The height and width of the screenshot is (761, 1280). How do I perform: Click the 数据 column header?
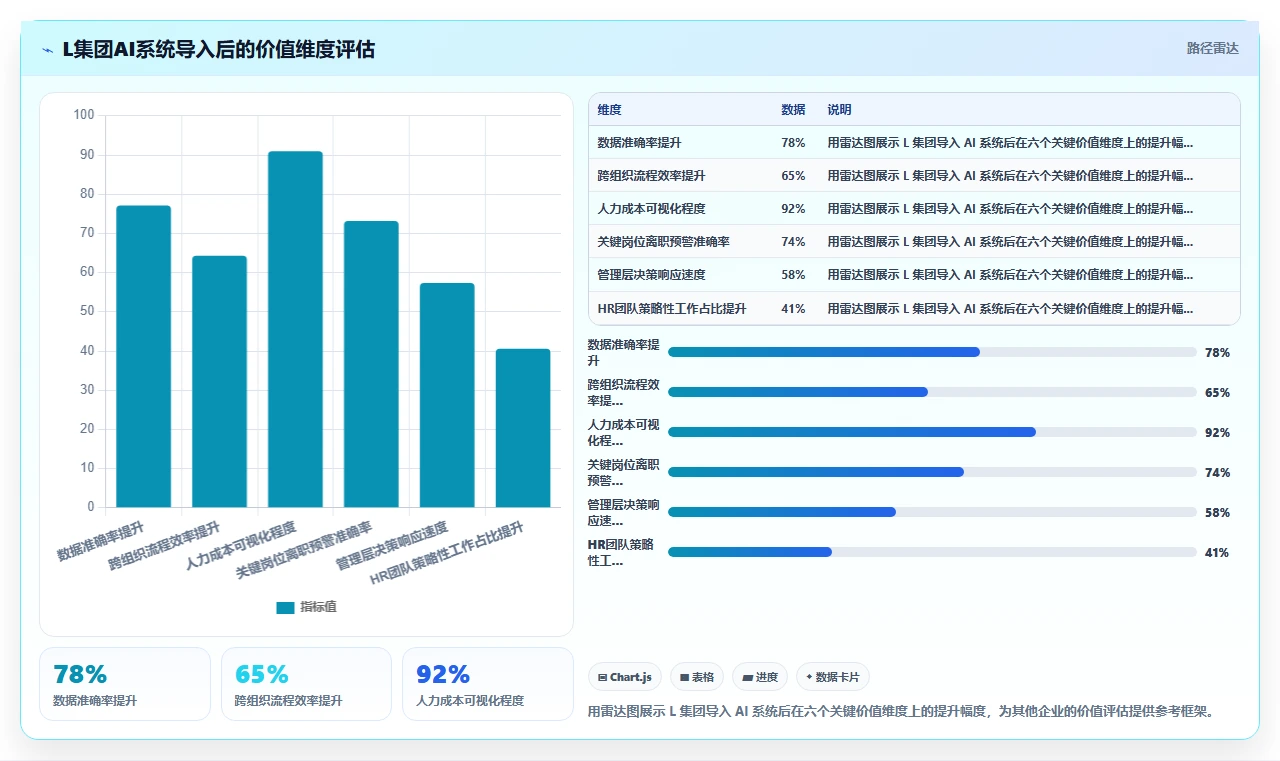793,110
